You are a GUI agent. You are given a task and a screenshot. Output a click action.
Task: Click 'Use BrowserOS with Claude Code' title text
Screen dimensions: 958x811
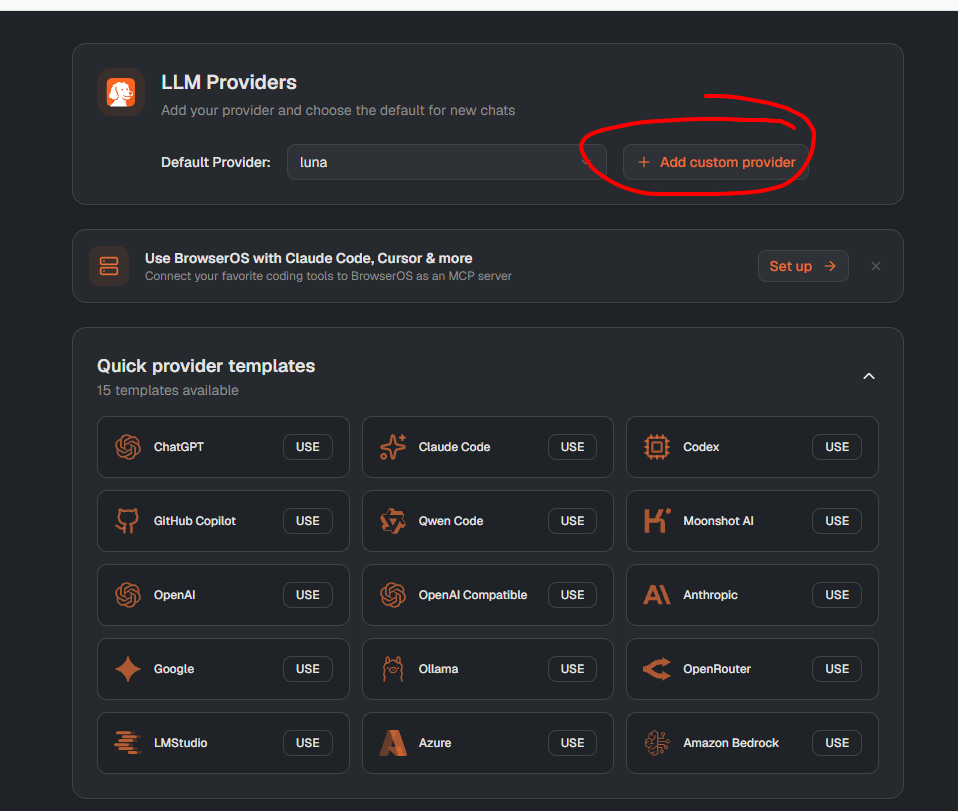point(309,258)
